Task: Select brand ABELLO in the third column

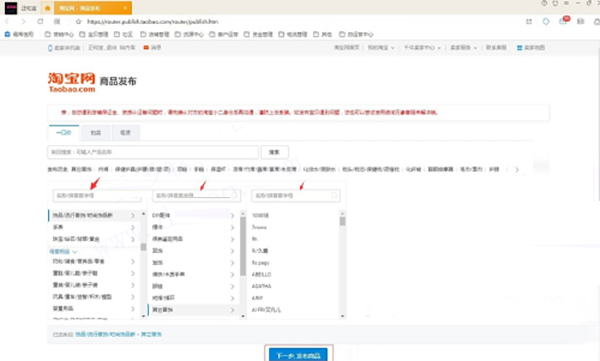Action: tap(261, 274)
